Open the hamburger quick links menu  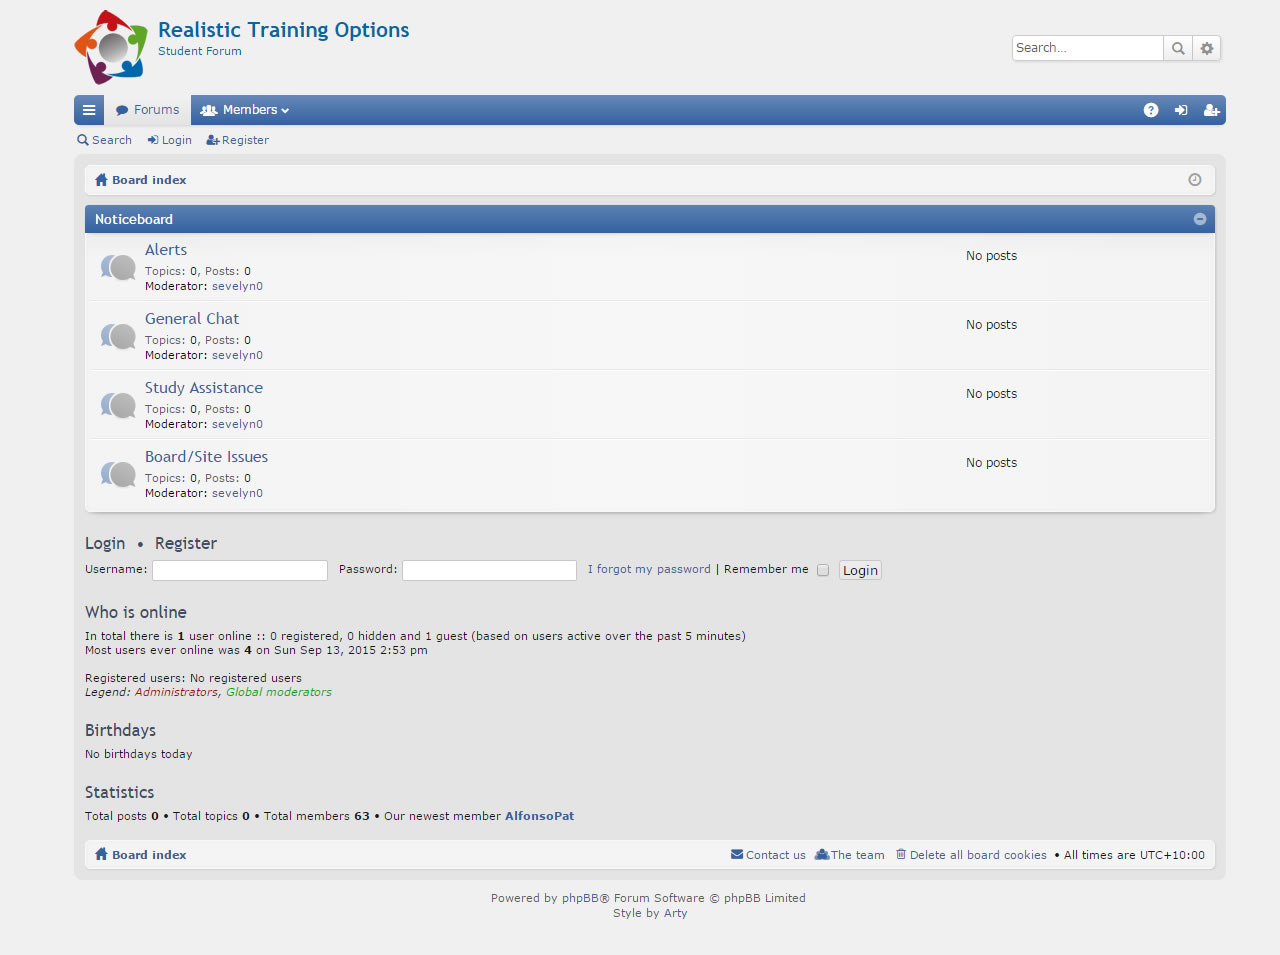coord(89,110)
